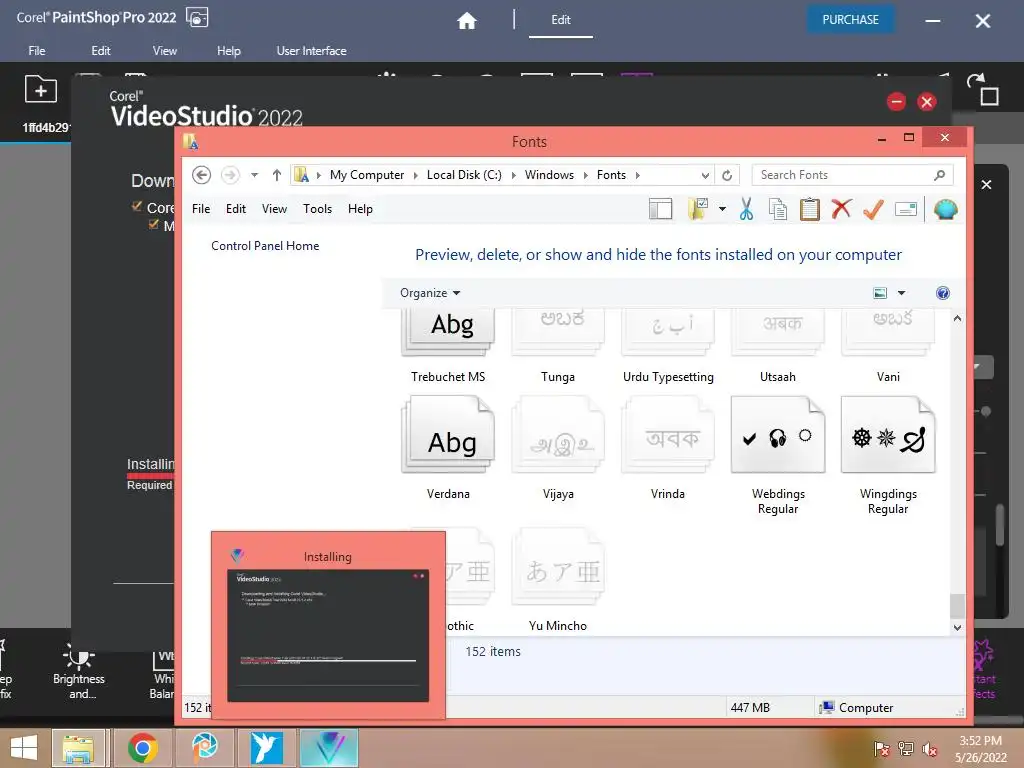Open recent locations dropdown arrow
This screenshot has height=768, width=1024.
pos(255,175)
